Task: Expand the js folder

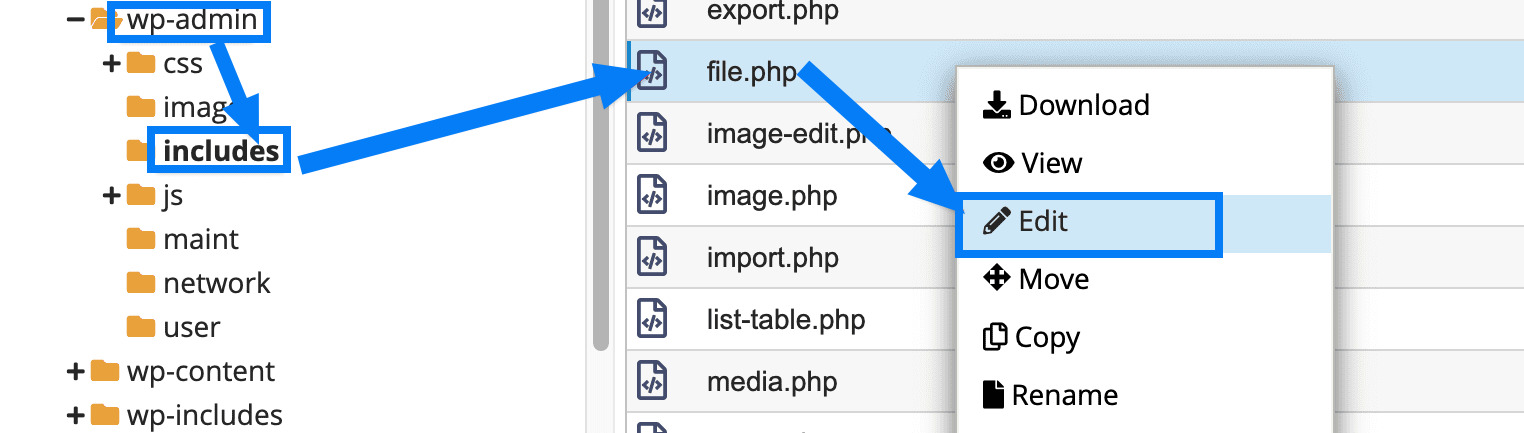Action: [x=112, y=196]
